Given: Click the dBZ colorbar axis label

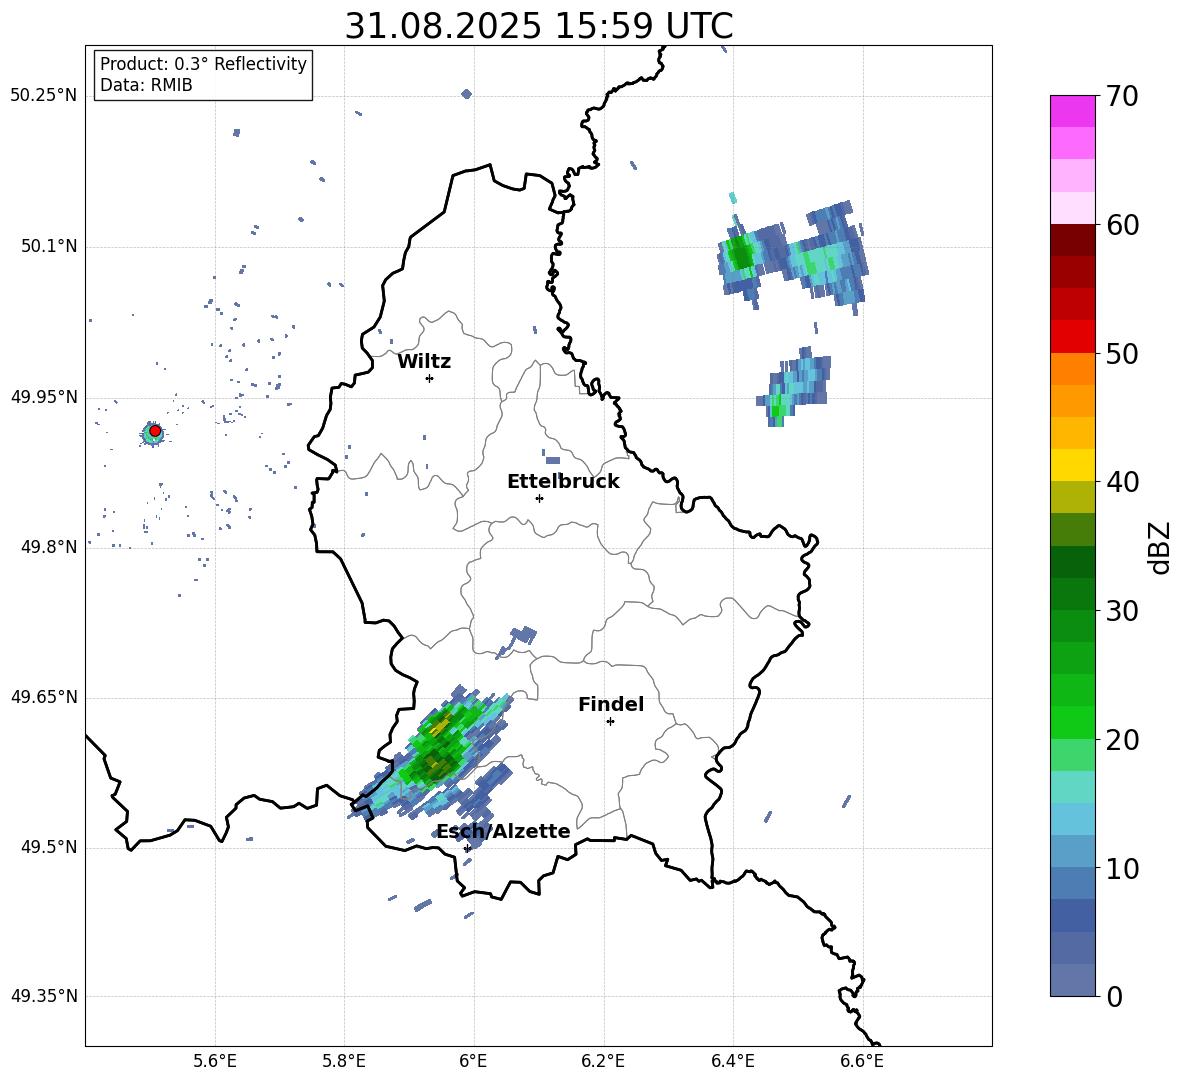Looking at the screenshot, I should [1160, 547].
